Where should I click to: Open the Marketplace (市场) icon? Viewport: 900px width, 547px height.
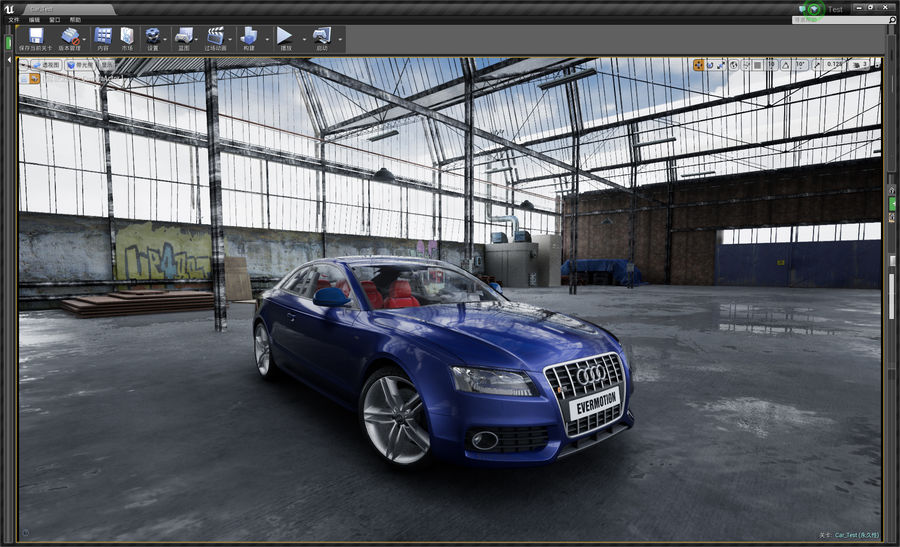point(127,36)
